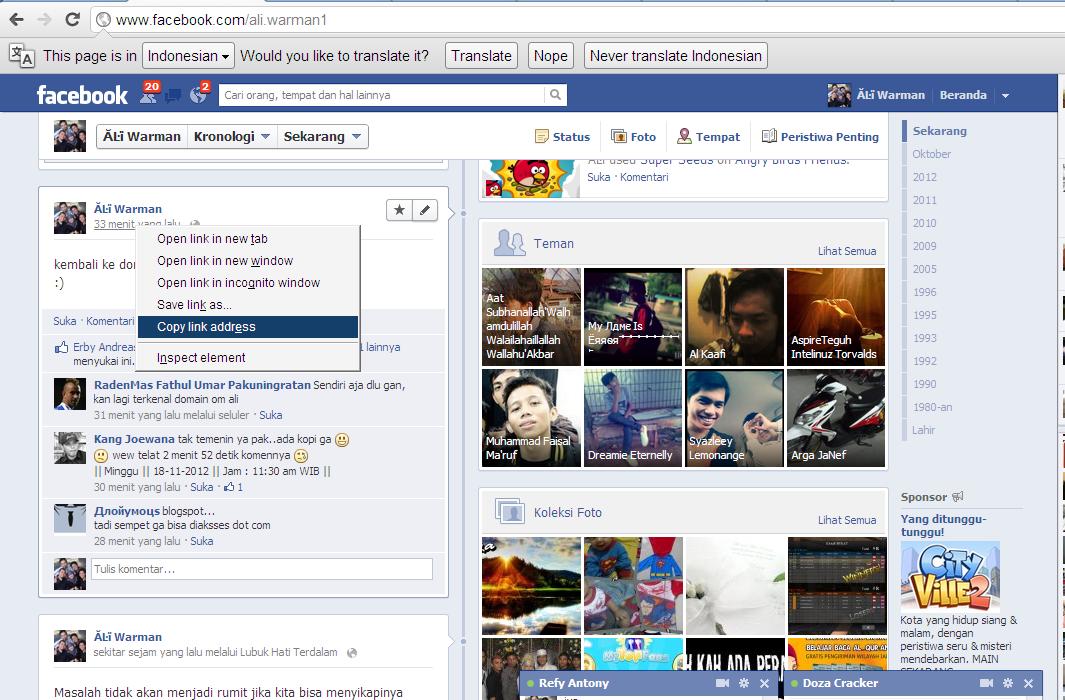Click the Translate button

[x=482, y=56]
